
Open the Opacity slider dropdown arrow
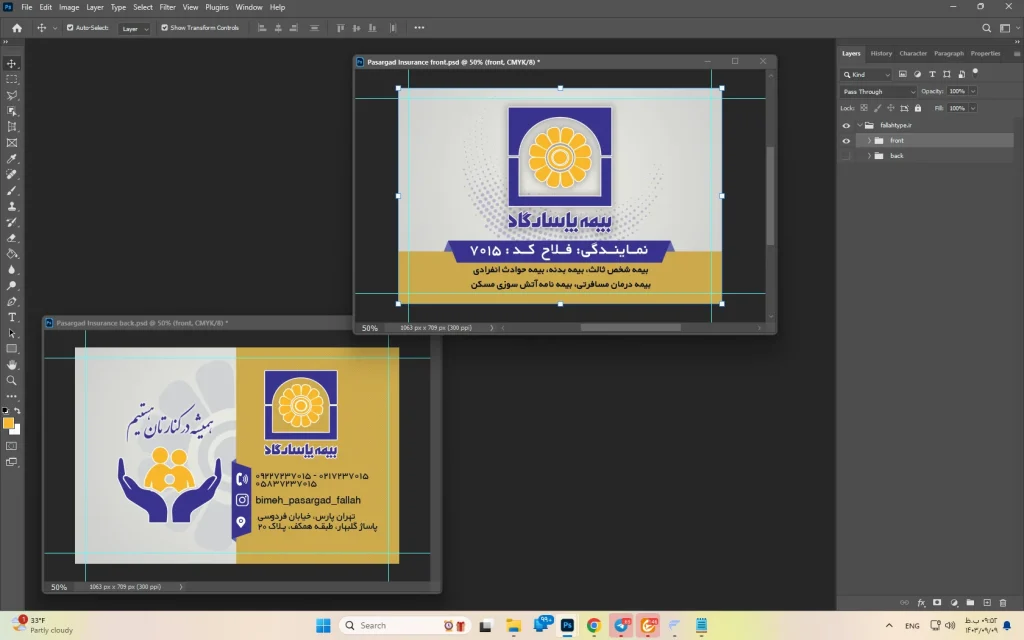point(973,91)
